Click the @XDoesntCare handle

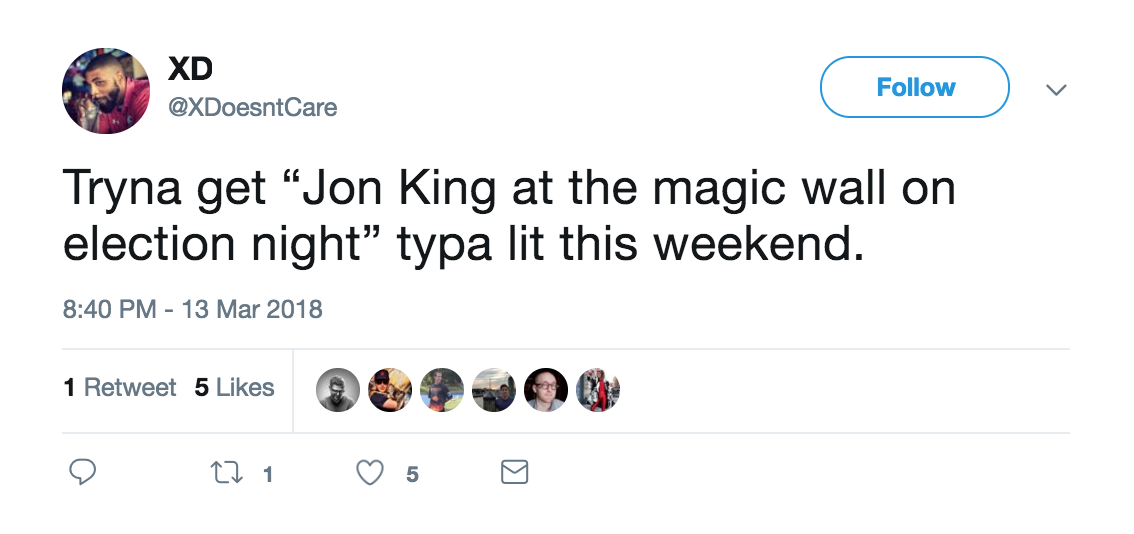(251, 107)
